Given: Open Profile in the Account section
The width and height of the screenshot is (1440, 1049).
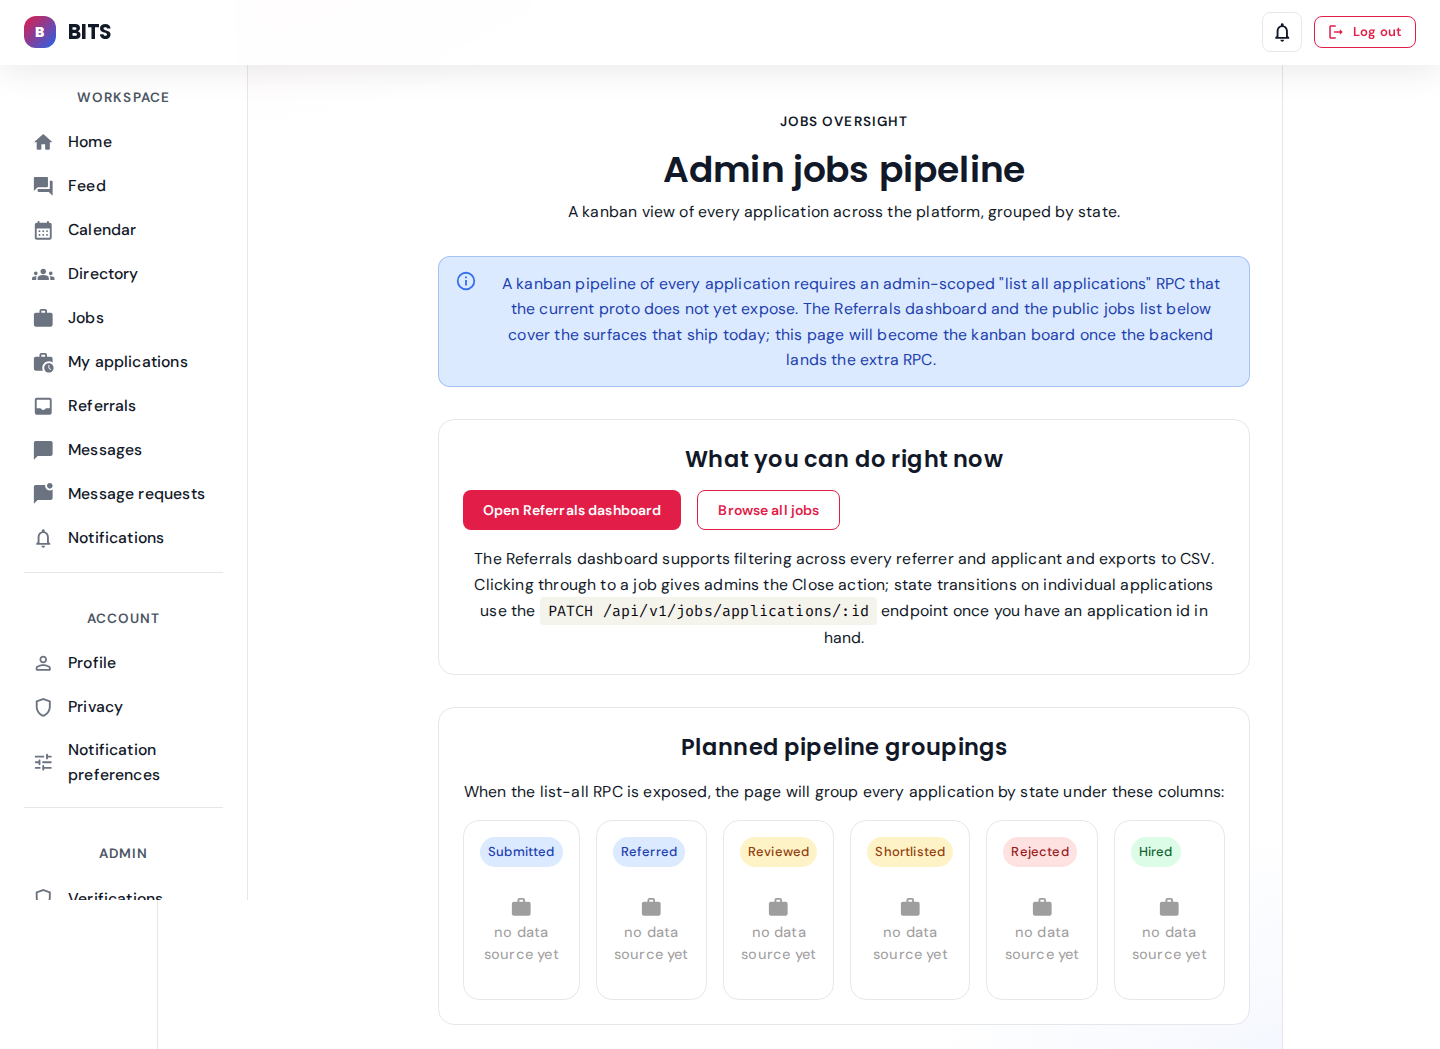Looking at the screenshot, I should click(92, 663).
